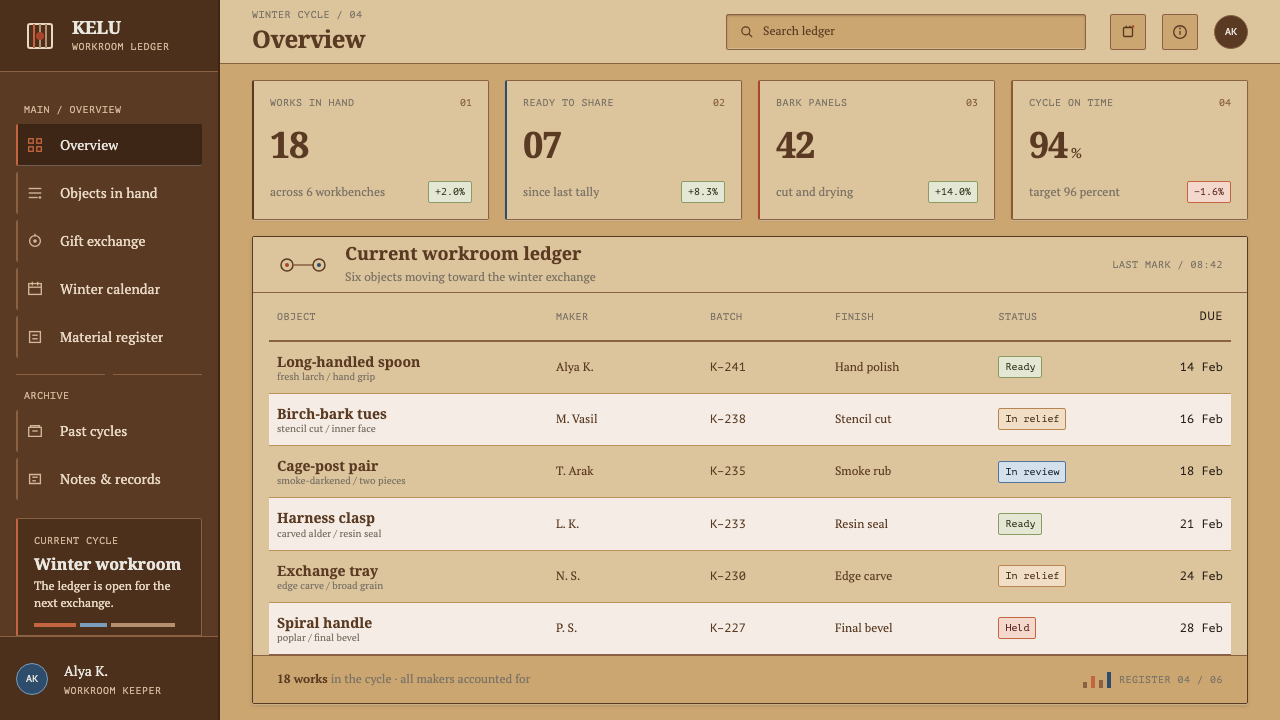Click the Search ledger field
The height and width of the screenshot is (720, 1280).
(x=906, y=32)
